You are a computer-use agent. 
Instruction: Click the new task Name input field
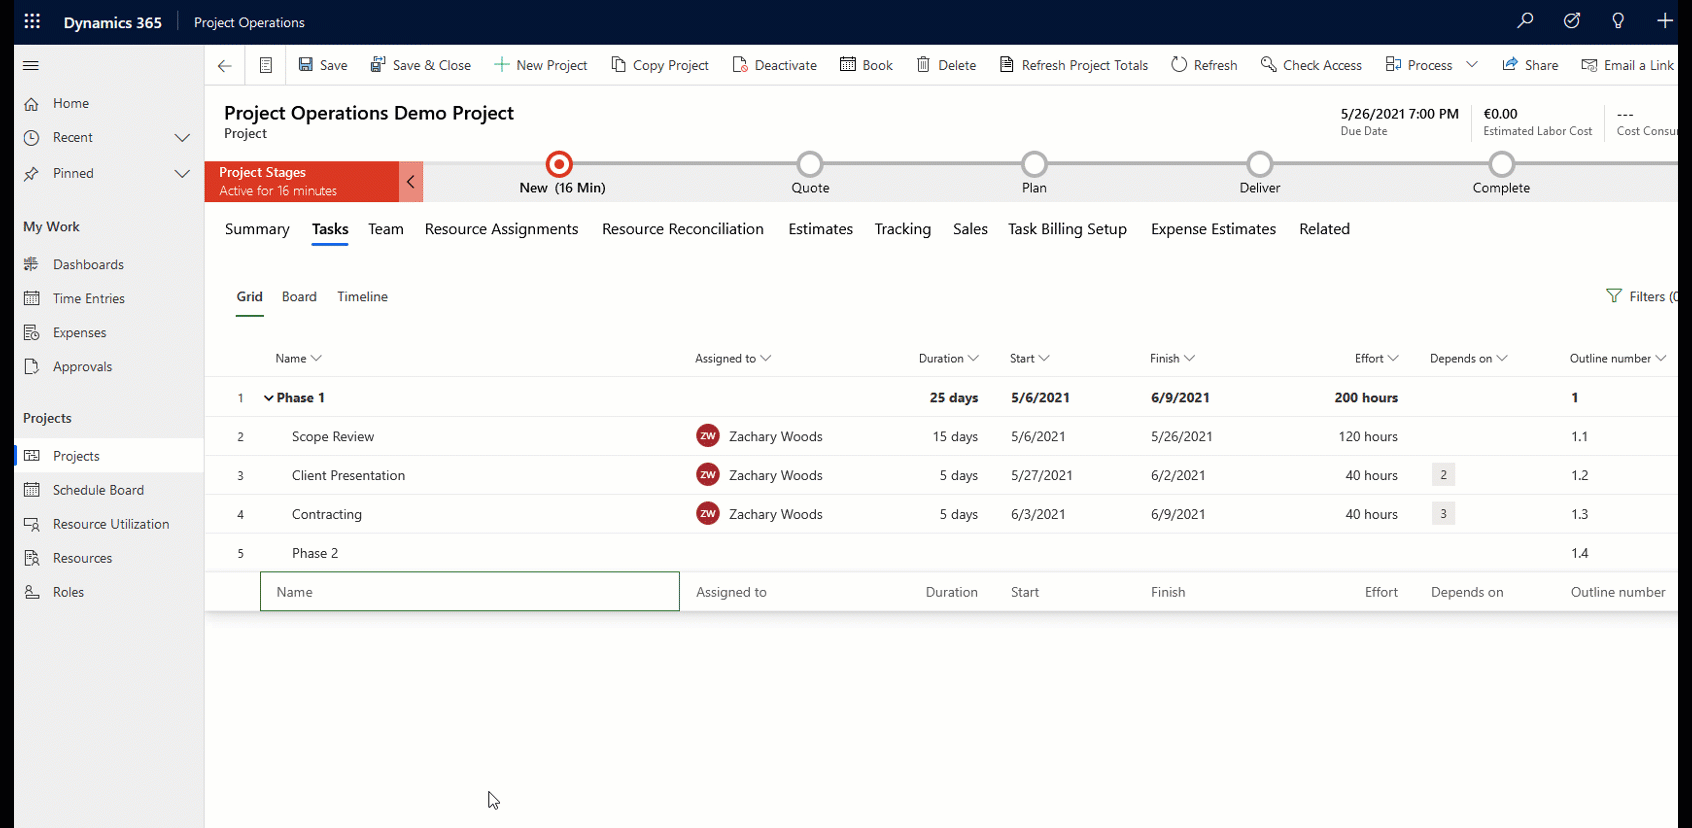470,592
